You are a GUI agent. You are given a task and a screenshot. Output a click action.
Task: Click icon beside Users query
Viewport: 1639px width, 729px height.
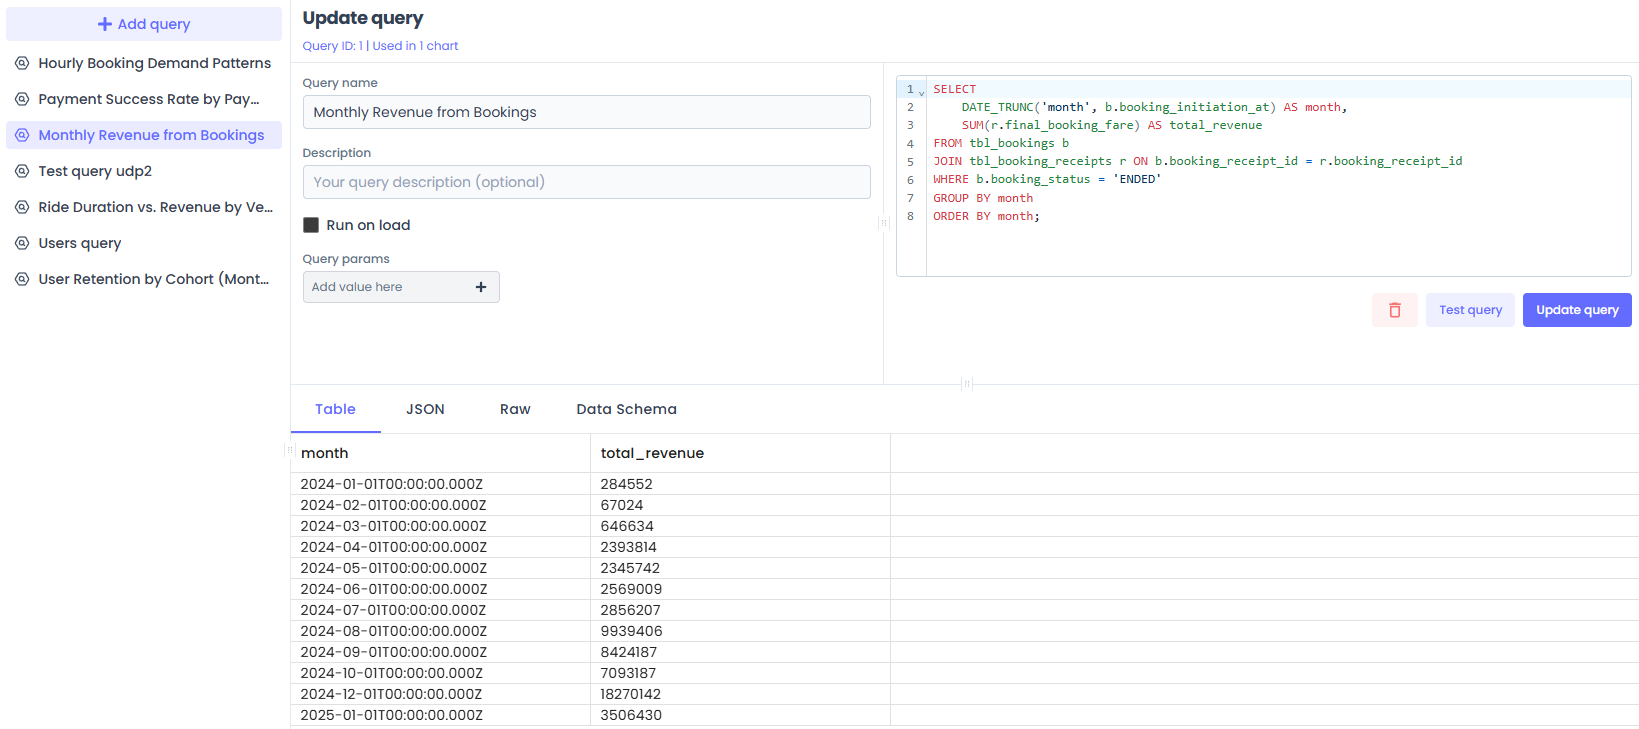click(22, 243)
